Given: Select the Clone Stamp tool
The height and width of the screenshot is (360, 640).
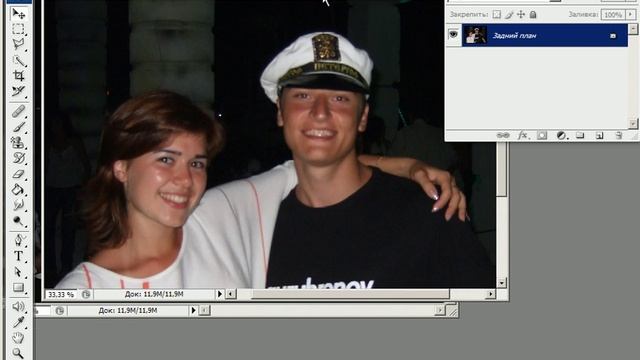Looking at the screenshot, I should click(x=18, y=142).
